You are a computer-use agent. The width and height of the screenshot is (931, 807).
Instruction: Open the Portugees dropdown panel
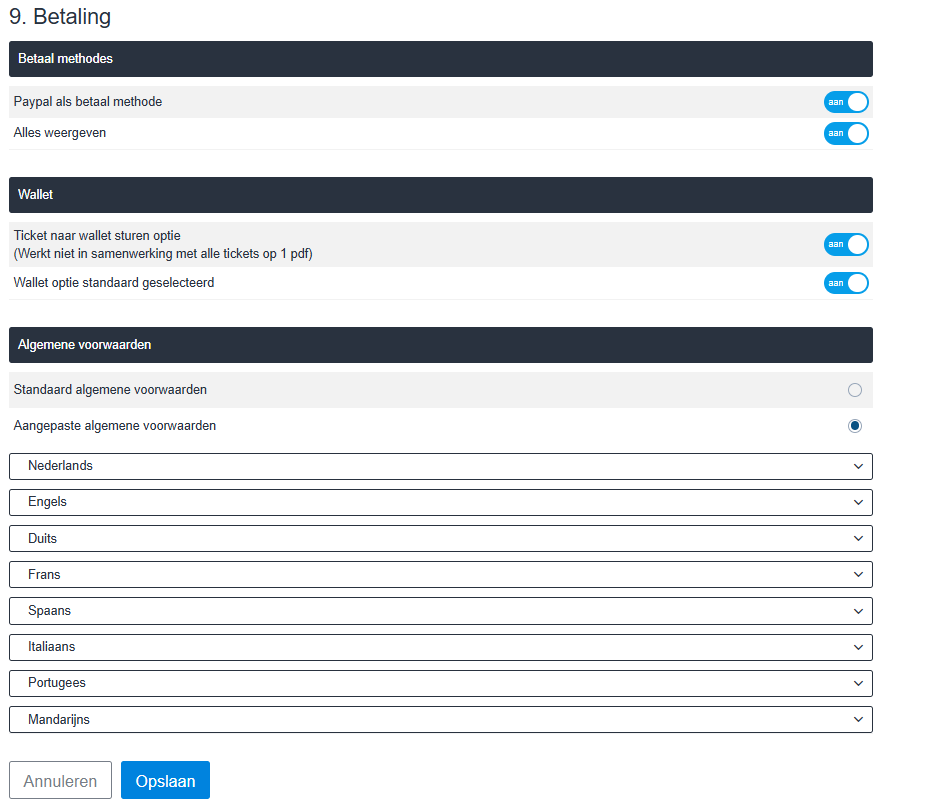(440, 683)
